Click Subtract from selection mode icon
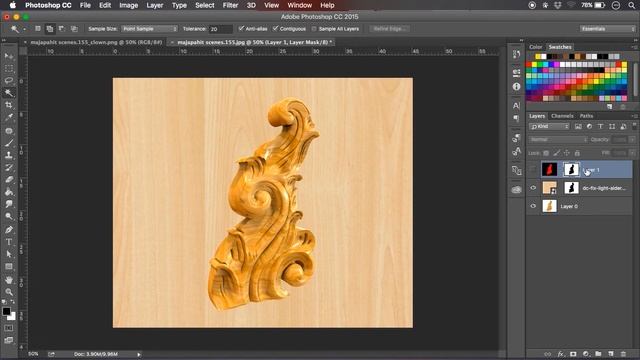Viewport: 640px width, 360px height. [62, 29]
